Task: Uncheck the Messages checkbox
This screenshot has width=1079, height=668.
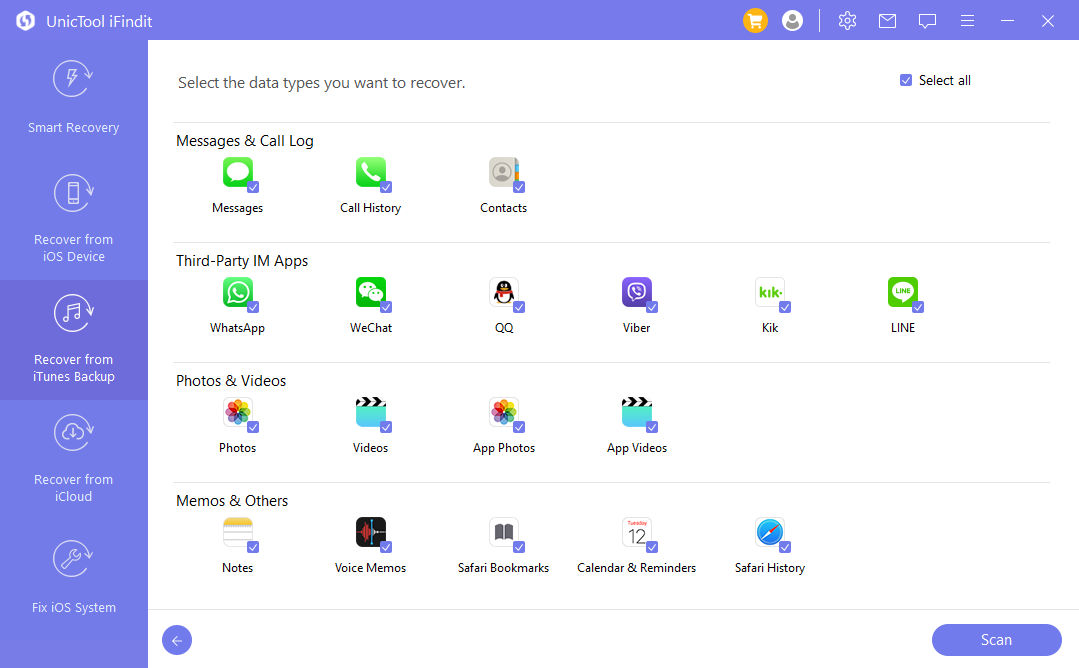Action: point(253,187)
